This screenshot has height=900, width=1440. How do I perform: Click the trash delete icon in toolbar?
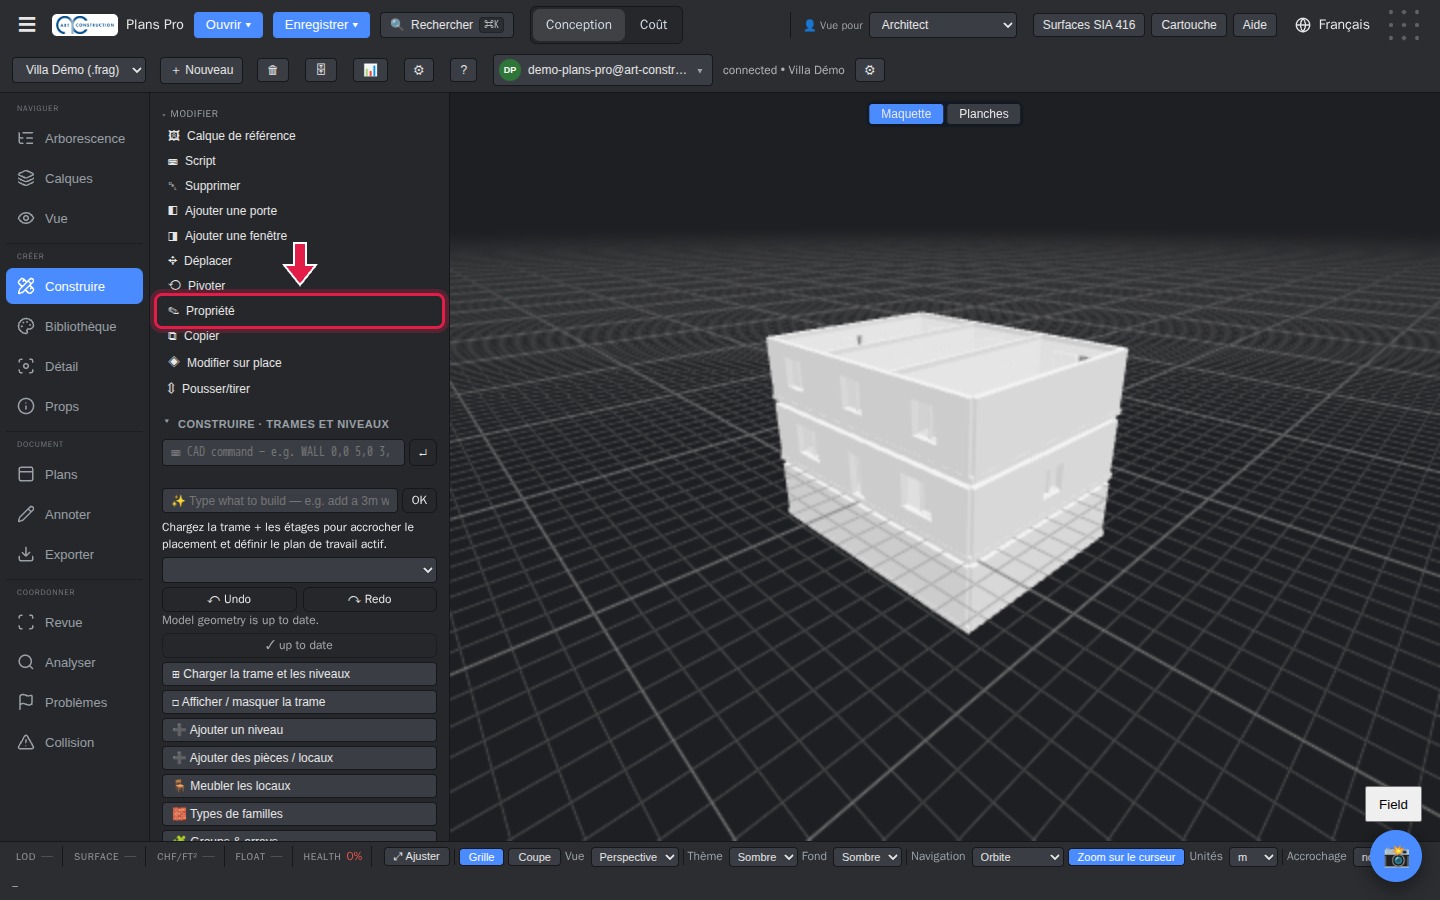click(x=272, y=70)
